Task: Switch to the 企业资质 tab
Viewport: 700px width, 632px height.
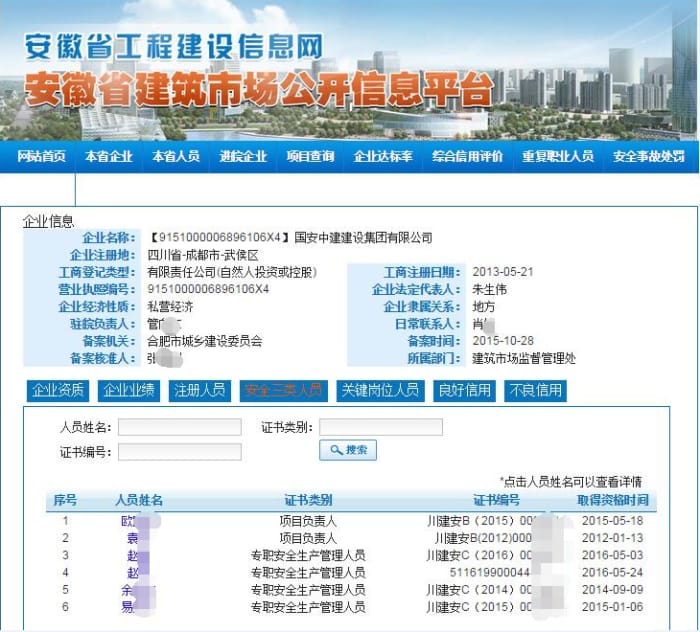Action: pos(57,390)
